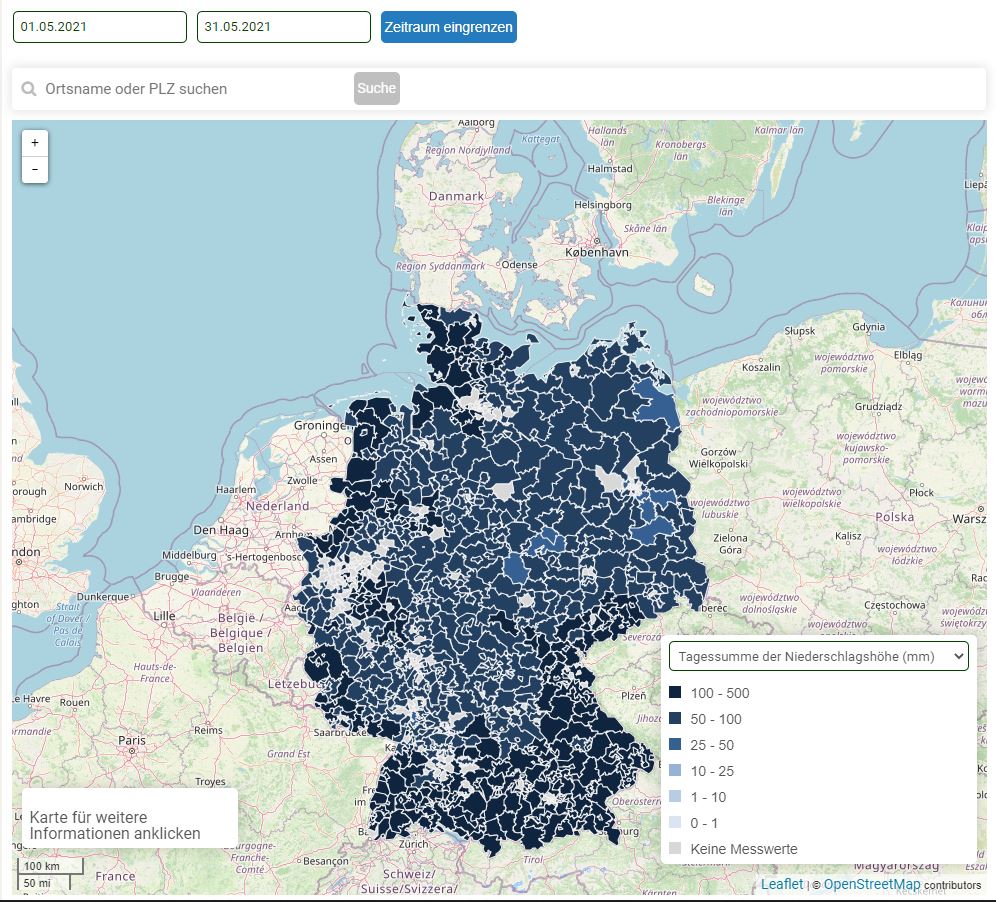Click the 100 - 500 legend color swatch

(675, 693)
